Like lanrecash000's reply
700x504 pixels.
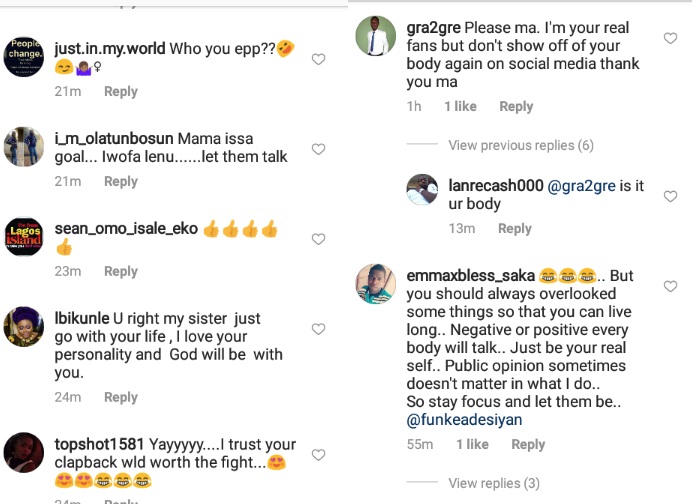coord(670,196)
